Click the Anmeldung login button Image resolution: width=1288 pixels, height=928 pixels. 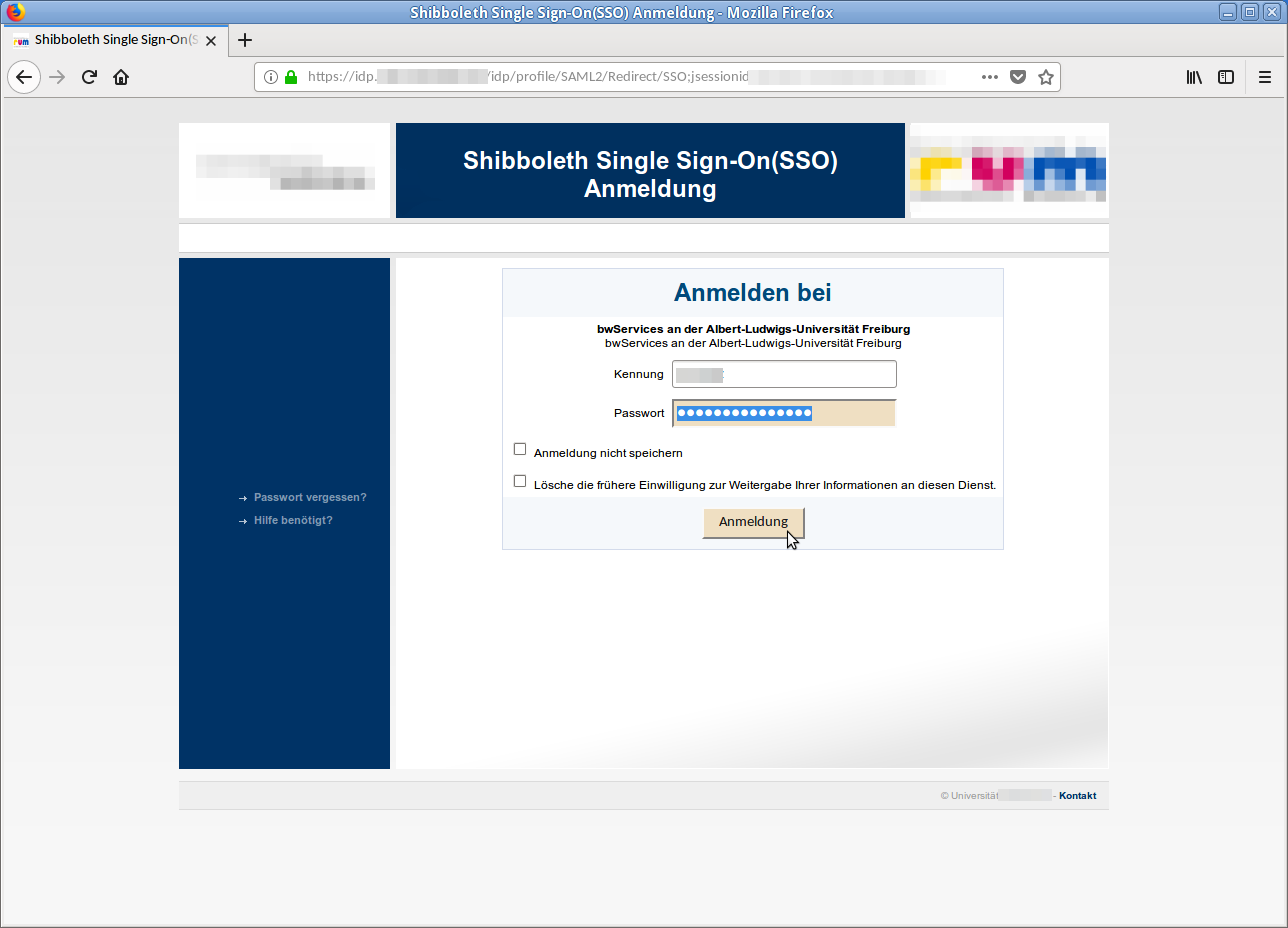coord(753,522)
